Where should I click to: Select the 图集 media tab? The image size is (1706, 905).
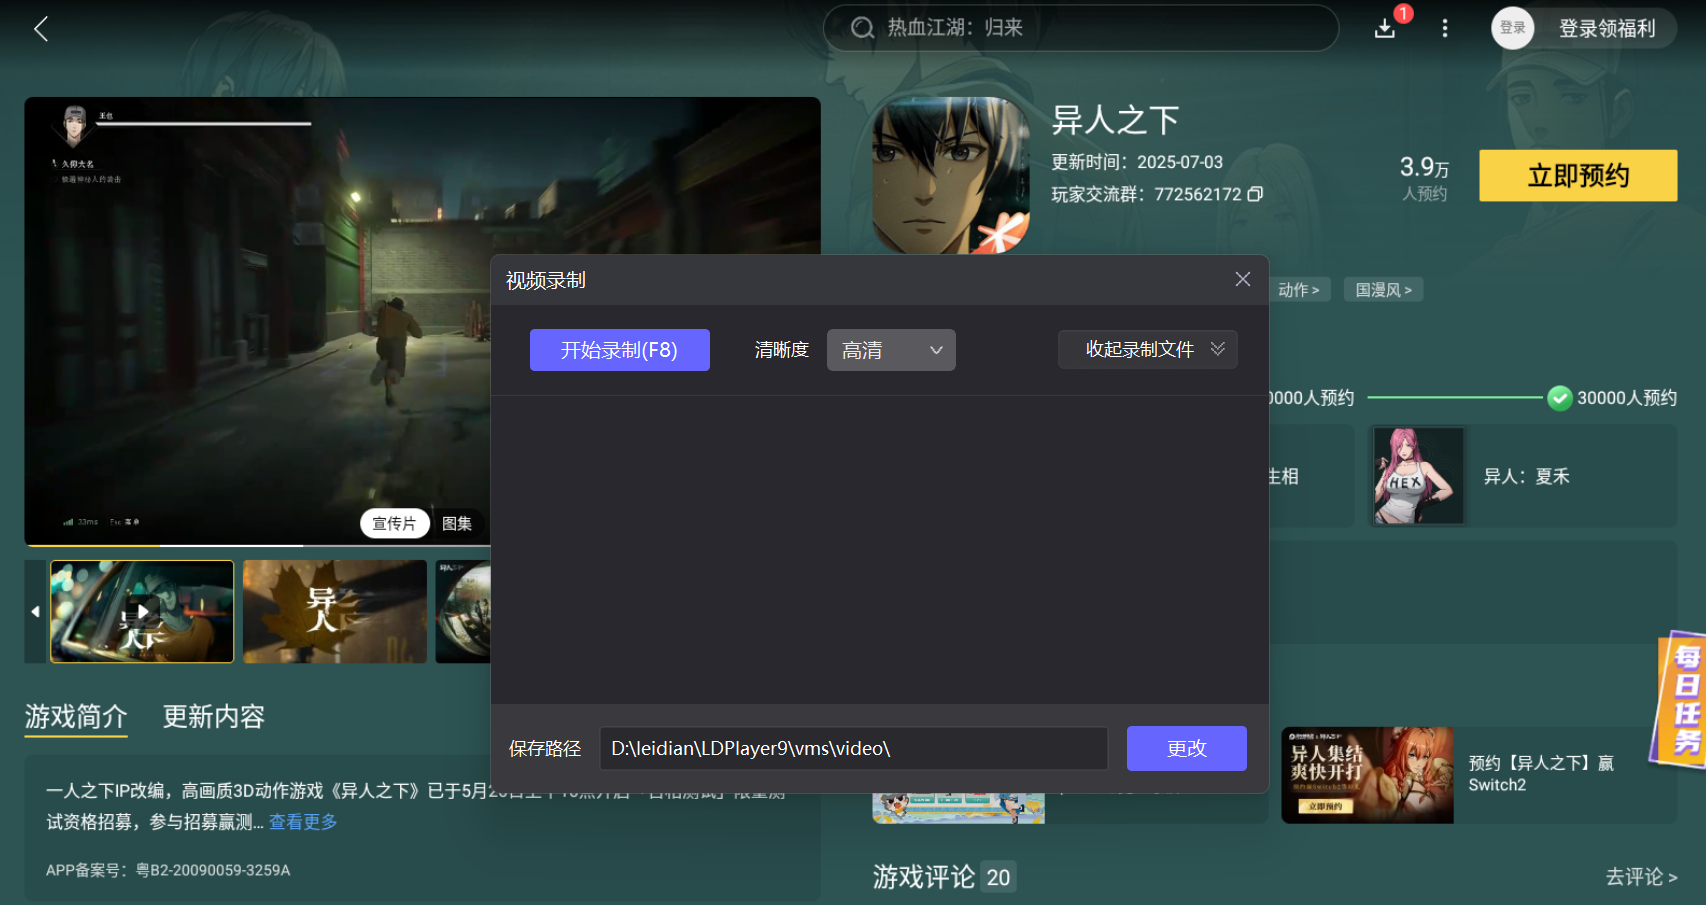pos(457,523)
